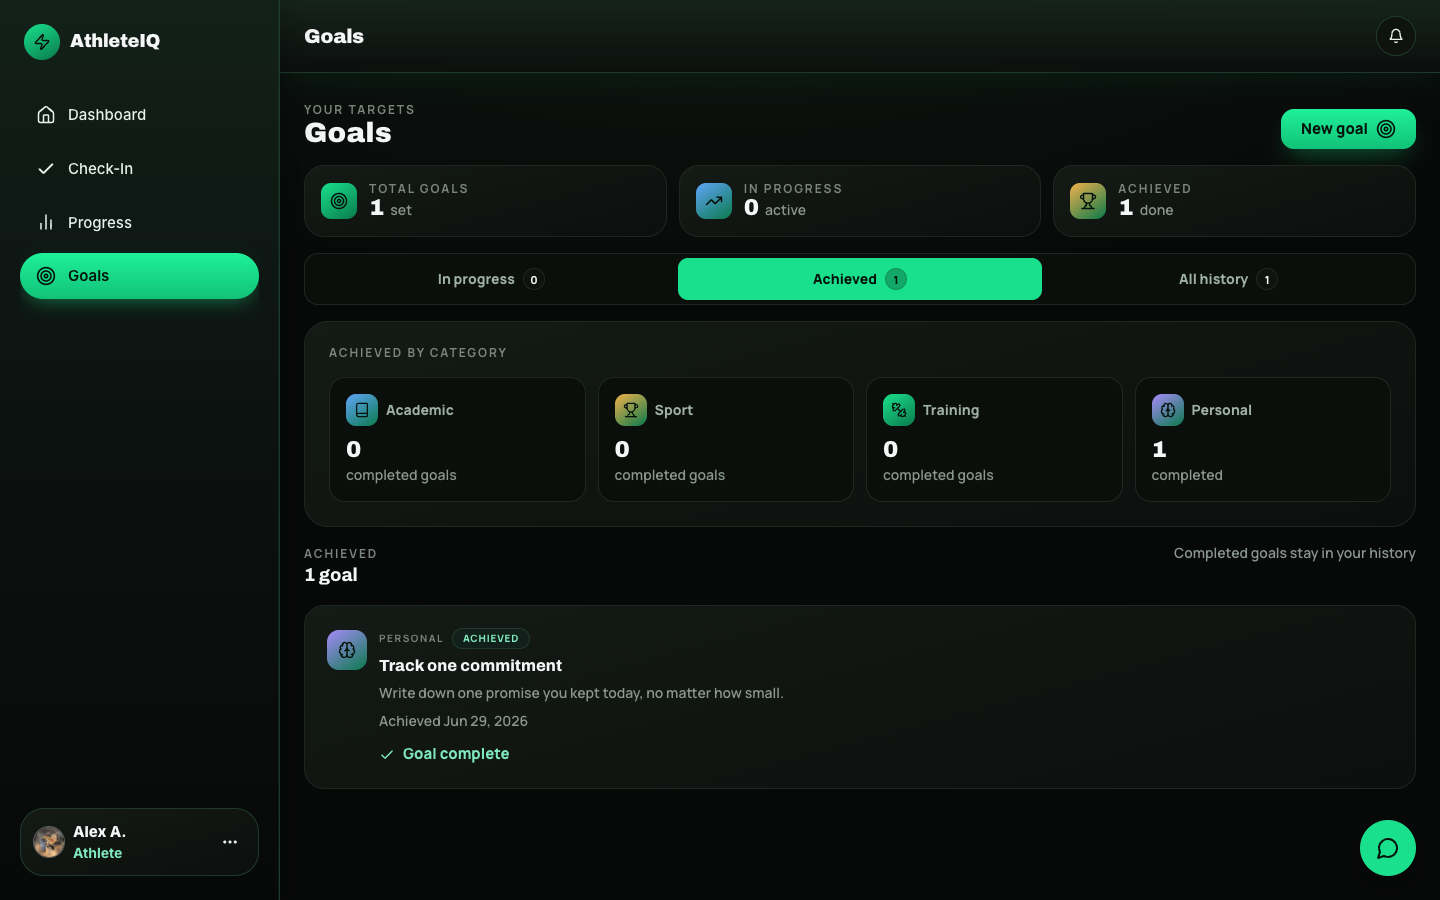Select the Achieved tab
This screenshot has height=900, width=1440.
(860, 279)
